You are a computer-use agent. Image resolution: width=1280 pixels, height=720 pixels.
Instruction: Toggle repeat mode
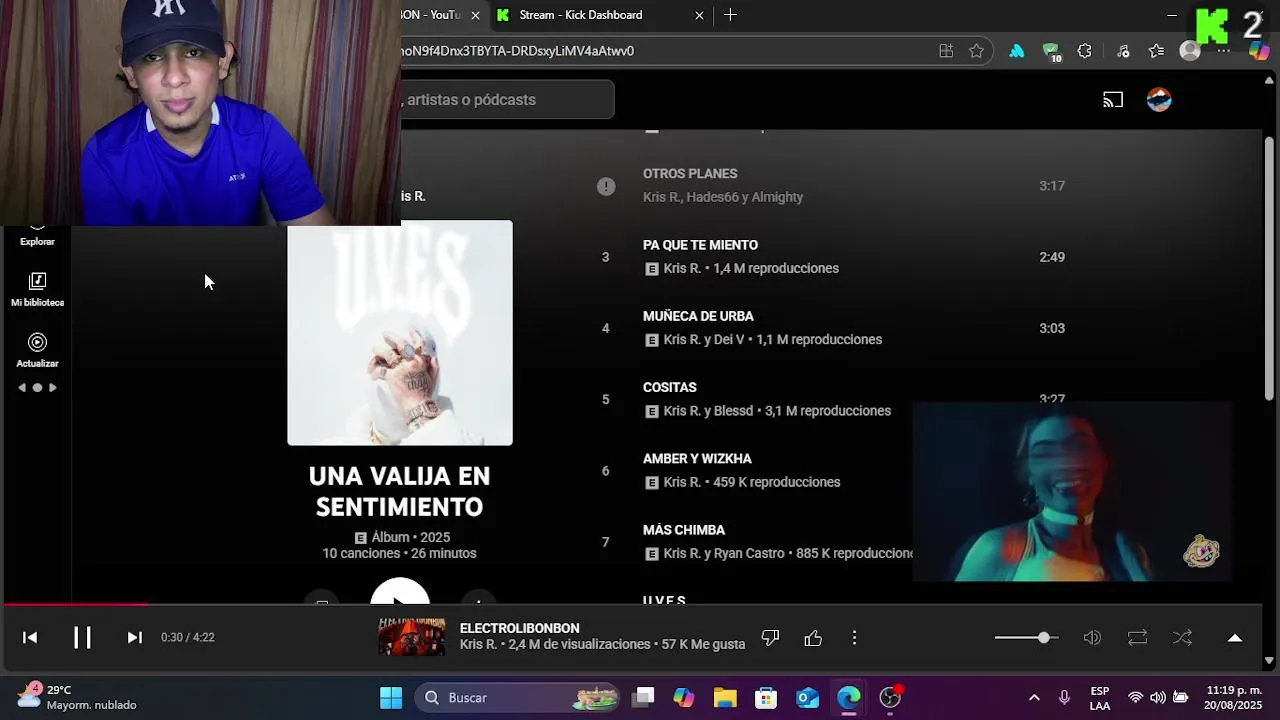[1137, 637]
